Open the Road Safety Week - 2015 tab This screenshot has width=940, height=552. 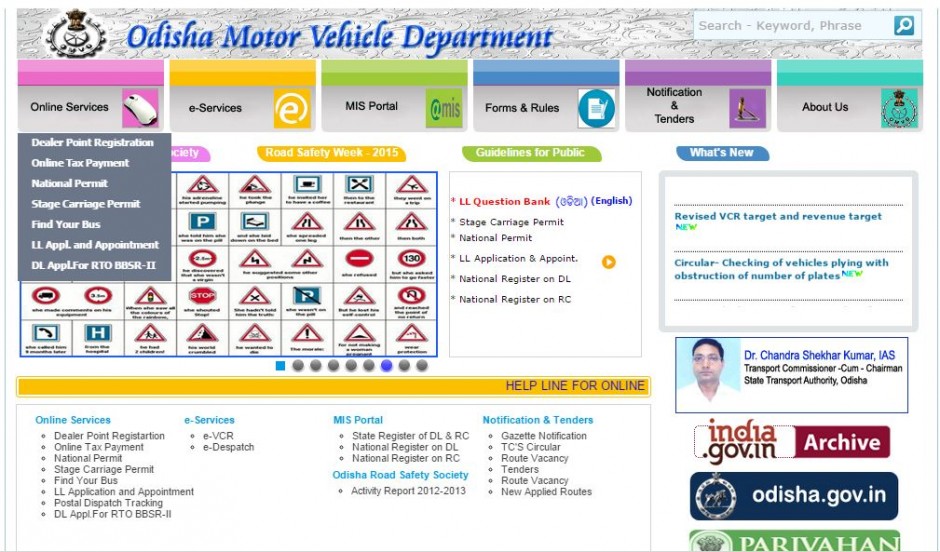[331, 153]
